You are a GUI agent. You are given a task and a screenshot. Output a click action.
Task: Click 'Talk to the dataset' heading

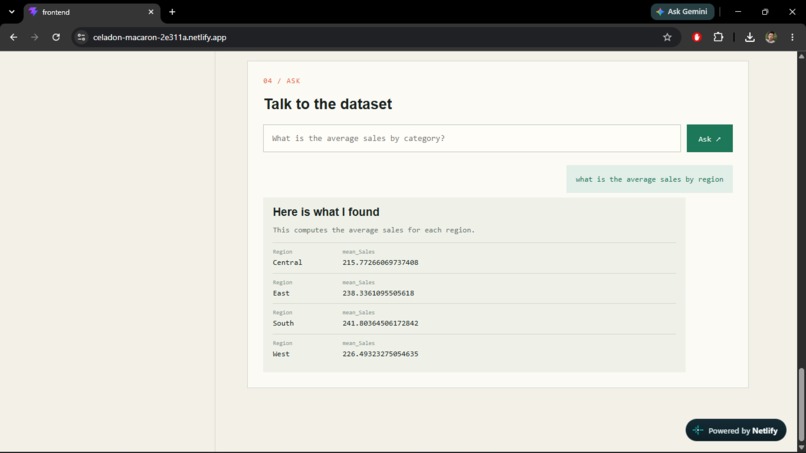coord(328,104)
